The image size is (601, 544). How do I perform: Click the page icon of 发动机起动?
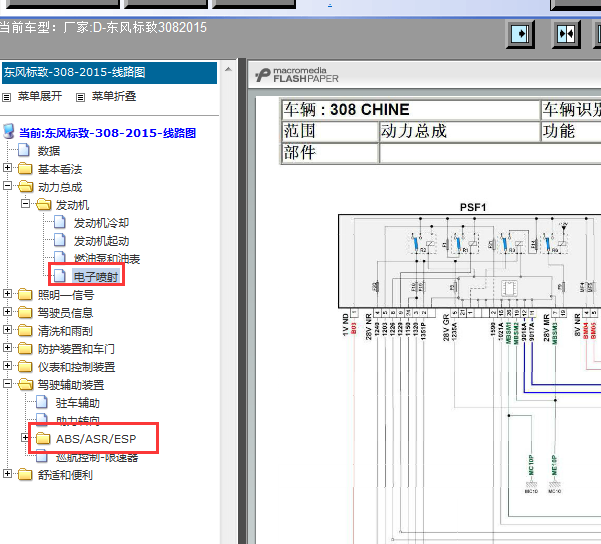point(60,240)
